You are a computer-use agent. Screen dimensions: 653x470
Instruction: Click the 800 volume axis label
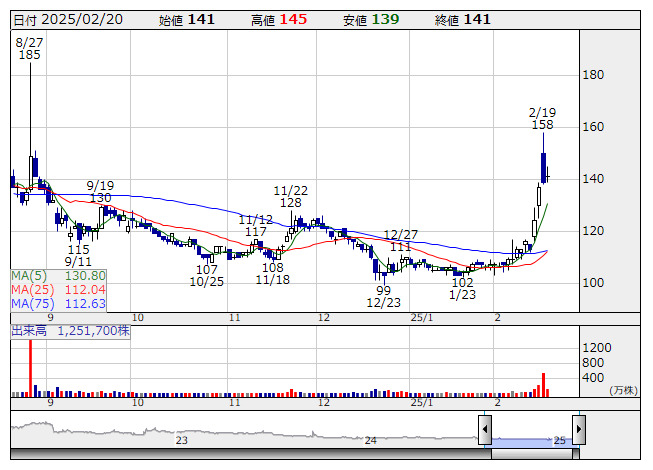[x=593, y=363]
